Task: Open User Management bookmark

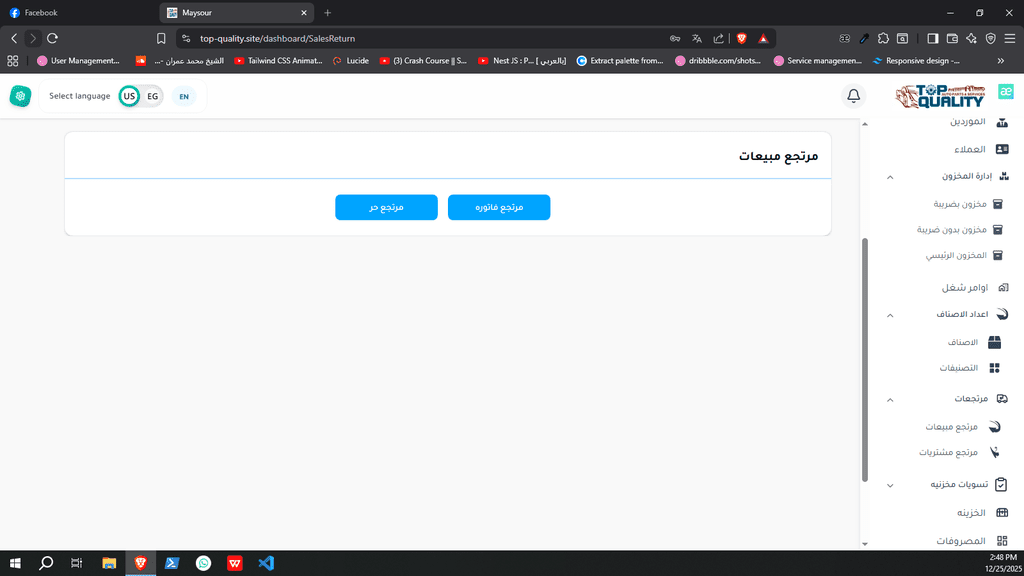Action: (x=78, y=61)
